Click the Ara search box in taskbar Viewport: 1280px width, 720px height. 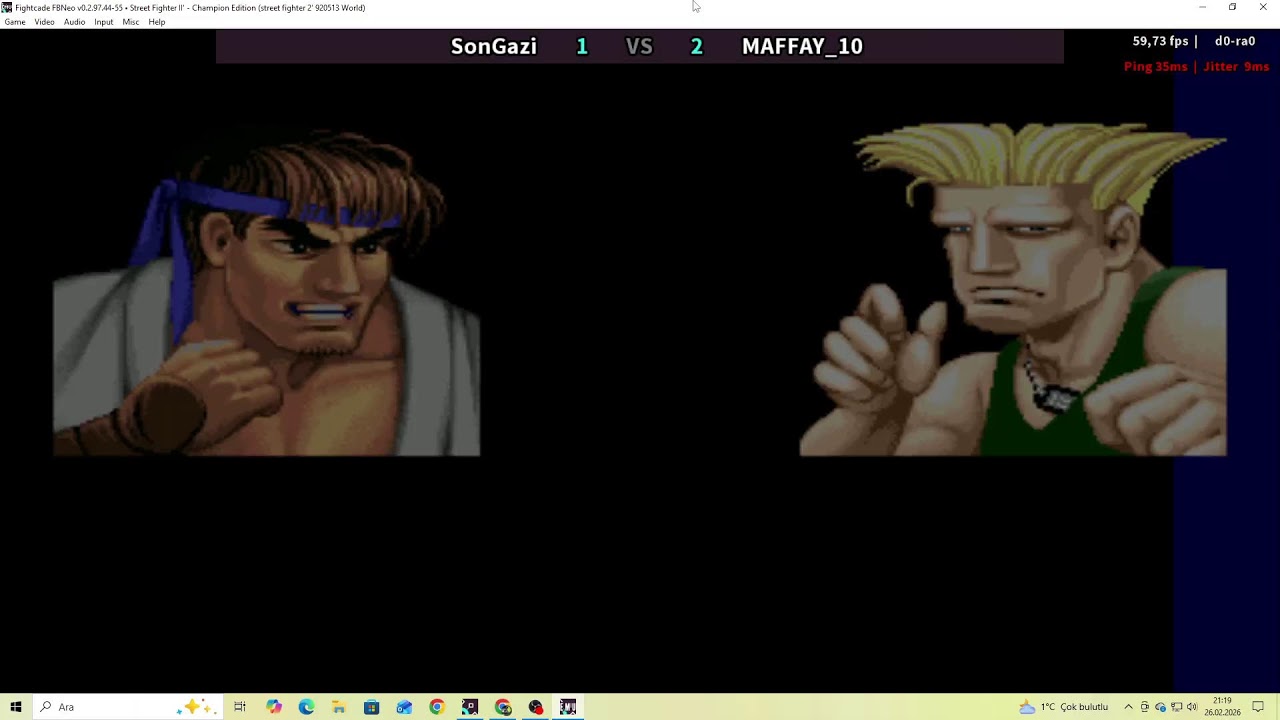tap(127, 707)
